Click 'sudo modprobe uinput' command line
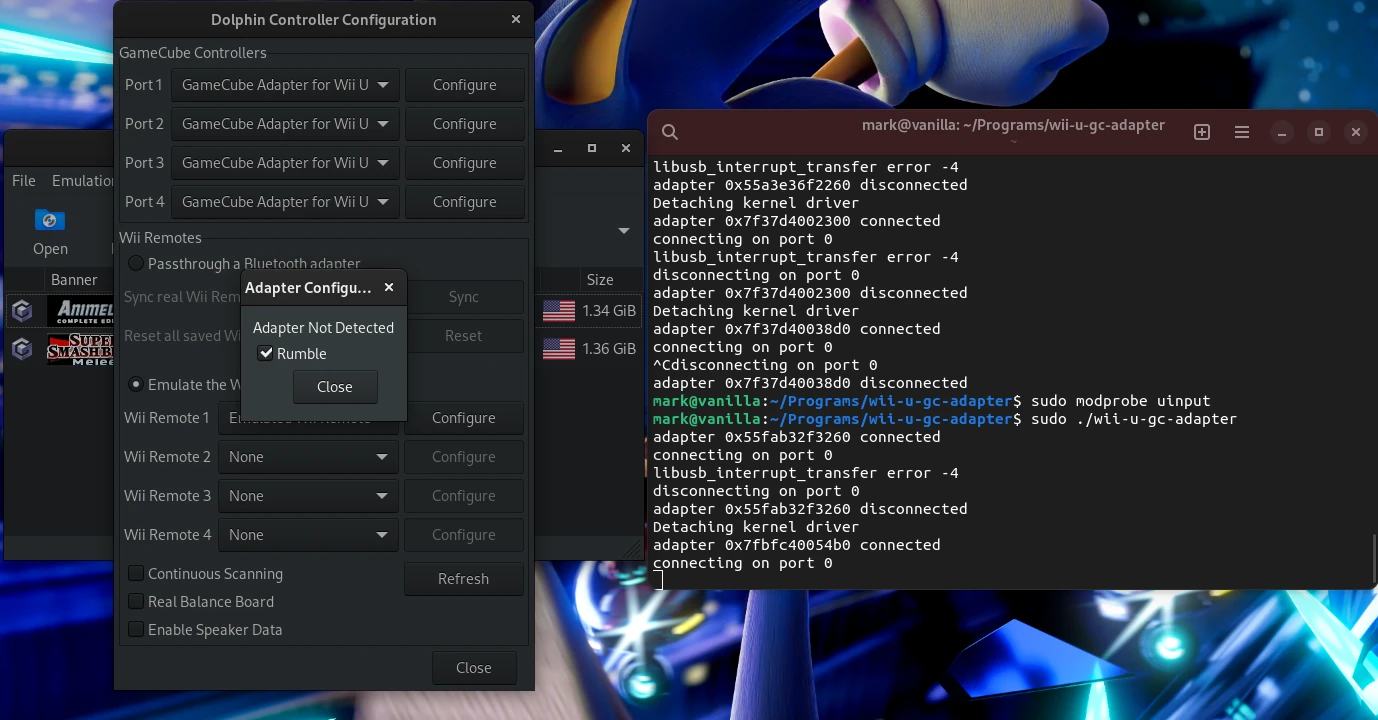This screenshot has width=1378, height=720. click(x=1120, y=401)
